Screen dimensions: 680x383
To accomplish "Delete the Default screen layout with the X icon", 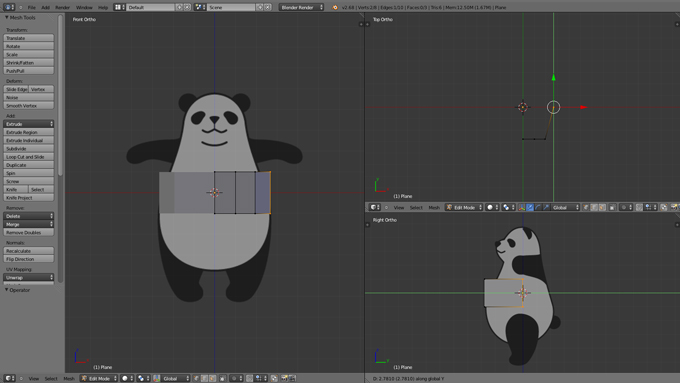I will [187, 7].
